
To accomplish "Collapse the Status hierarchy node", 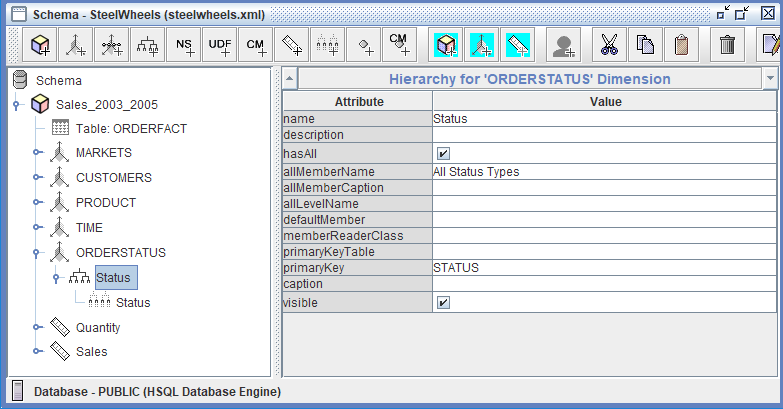I will coord(56,278).
